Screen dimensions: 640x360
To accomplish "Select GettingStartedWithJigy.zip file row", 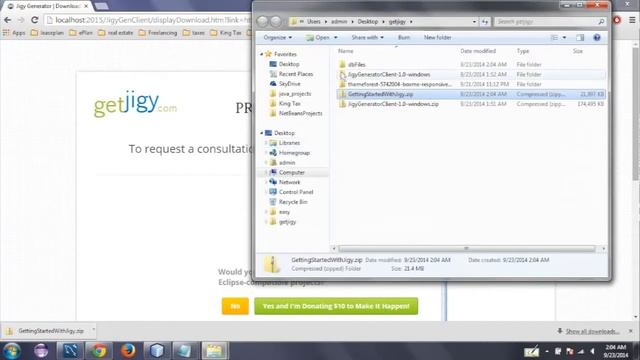I will [x=471, y=94].
